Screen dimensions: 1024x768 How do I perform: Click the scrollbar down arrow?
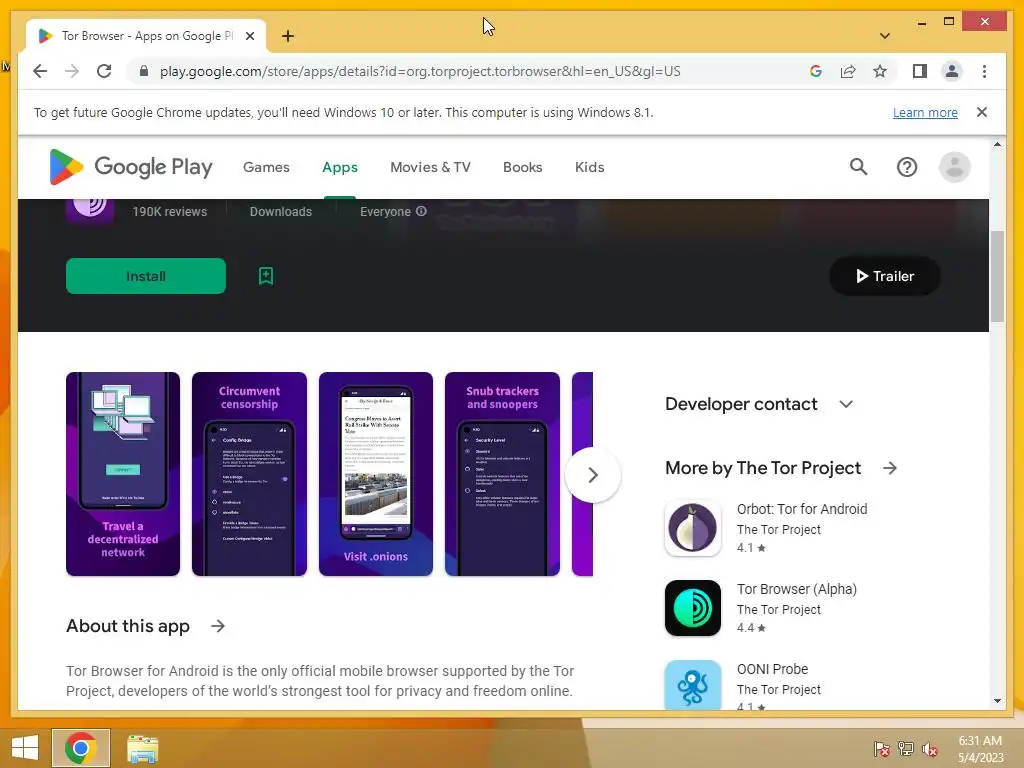click(x=997, y=701)
